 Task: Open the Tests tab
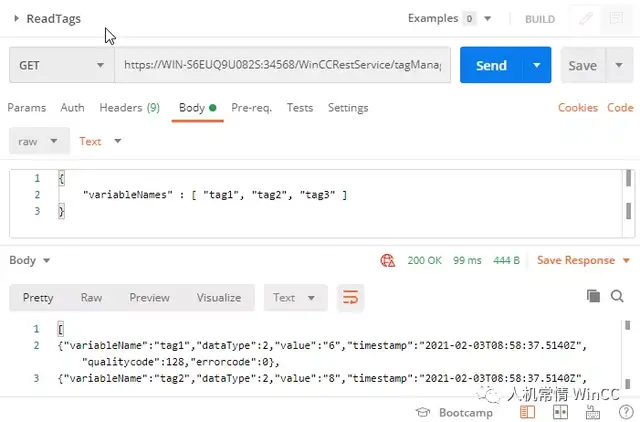click(x=300, y=108)
